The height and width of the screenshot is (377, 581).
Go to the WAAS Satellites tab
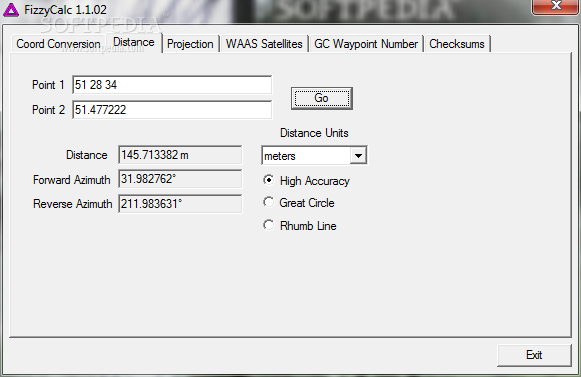(x=264, y=44)
